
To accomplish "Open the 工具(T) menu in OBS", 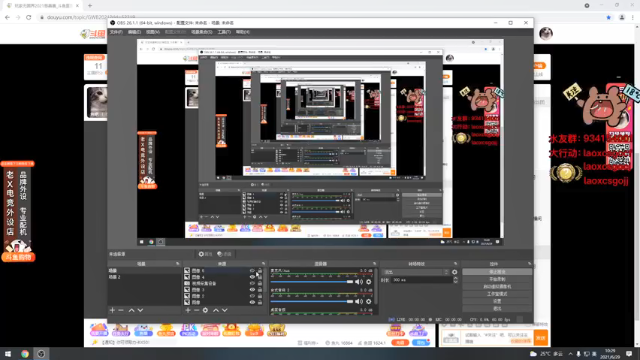I will [x=224, y=32].
